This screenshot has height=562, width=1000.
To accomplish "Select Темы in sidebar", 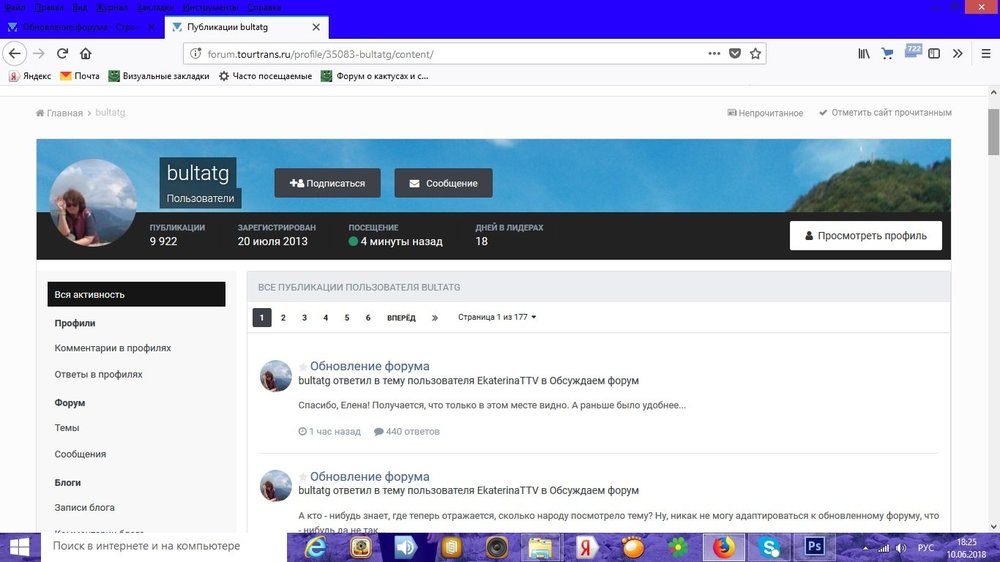I will click(x=67, y=428).
